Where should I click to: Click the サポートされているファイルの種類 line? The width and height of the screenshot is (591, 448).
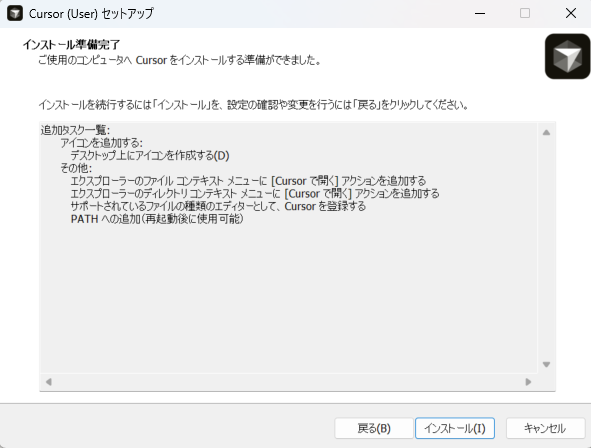pos(218,206)
